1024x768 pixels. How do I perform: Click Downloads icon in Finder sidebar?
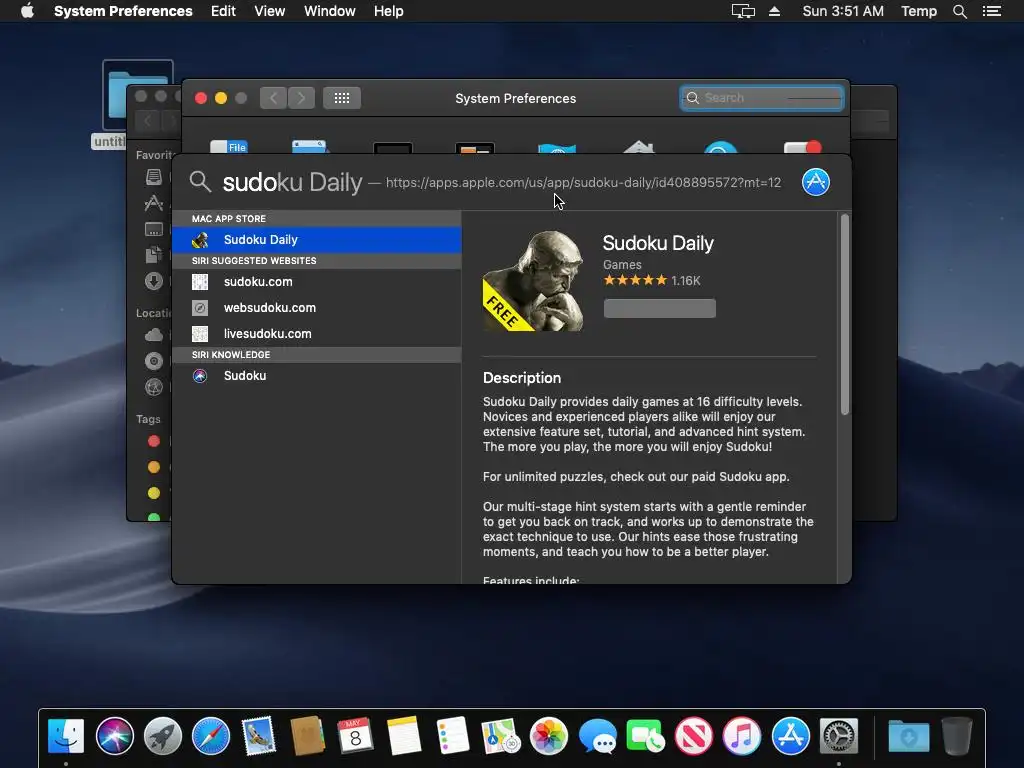tap(153, 281)
